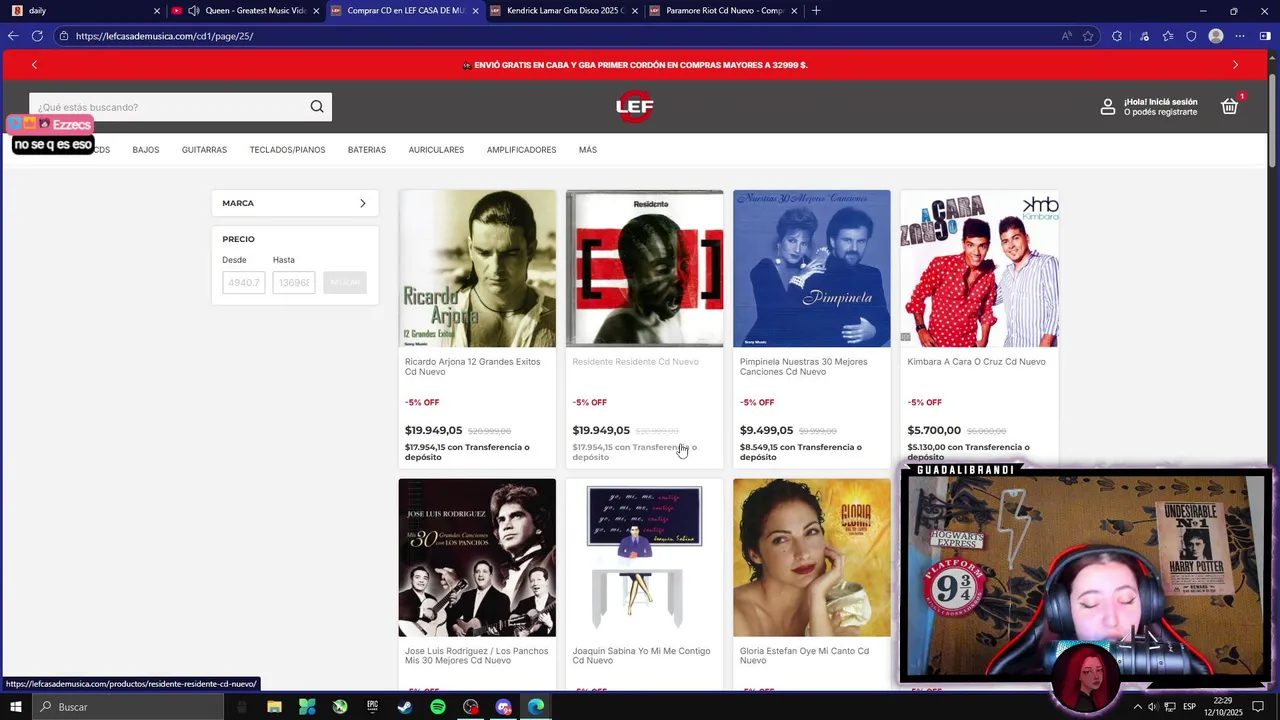The image size is (1280, 720).
Task: Switch to the 'daily' tab
Action: pyautogui.click(x=84, y=11)
